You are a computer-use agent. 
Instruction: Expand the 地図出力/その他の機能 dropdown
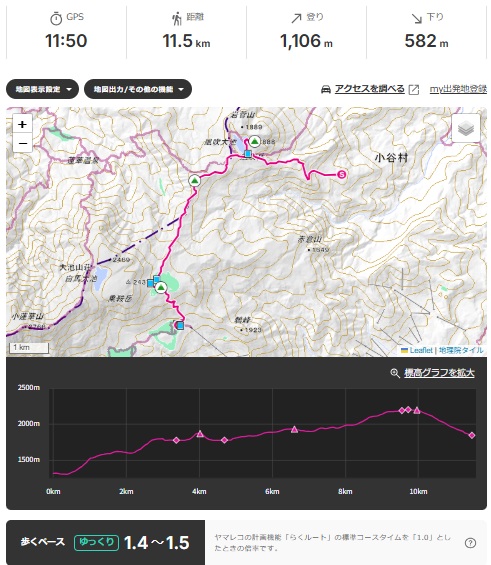click(138, 89)
